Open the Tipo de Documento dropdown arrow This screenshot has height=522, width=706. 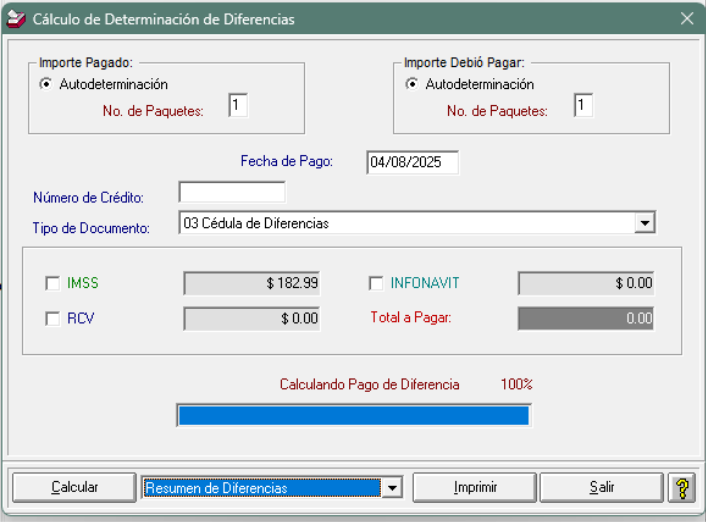click(x=645, y=223)
